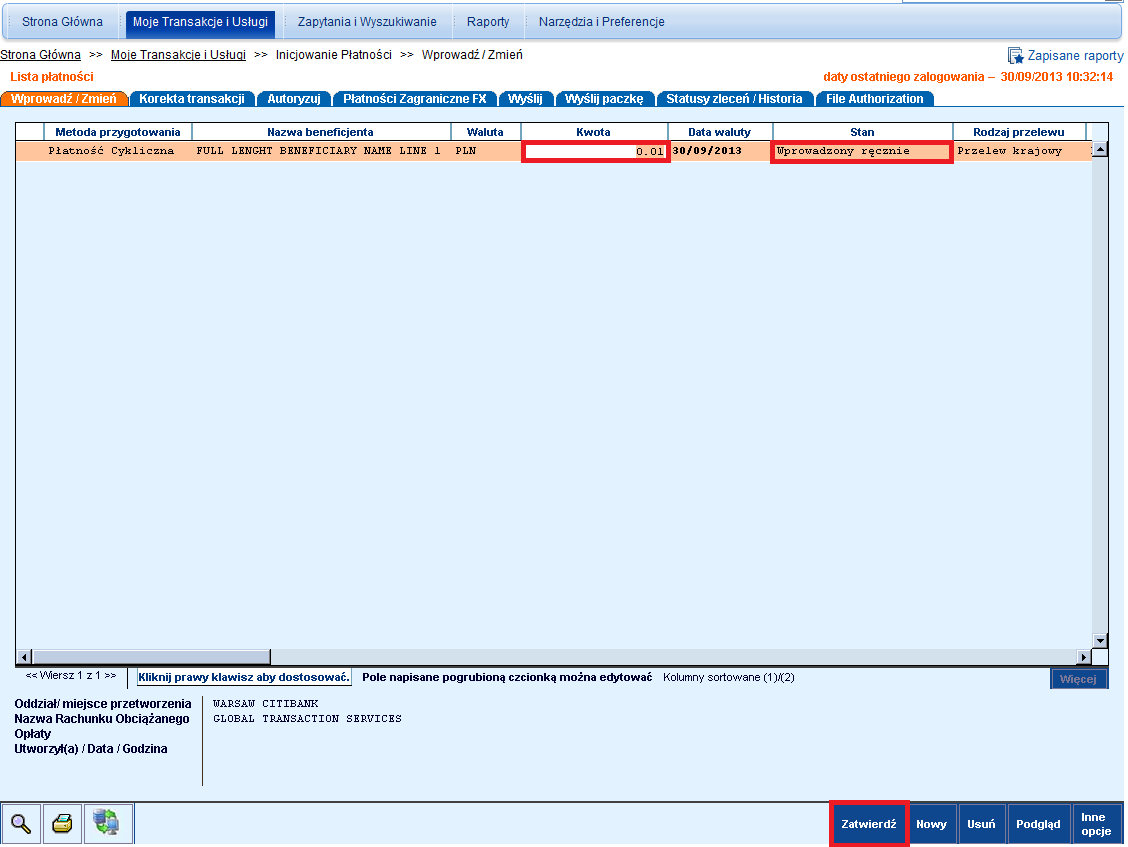Sort by Nazwa beneficjenta column header

[321, 132]
